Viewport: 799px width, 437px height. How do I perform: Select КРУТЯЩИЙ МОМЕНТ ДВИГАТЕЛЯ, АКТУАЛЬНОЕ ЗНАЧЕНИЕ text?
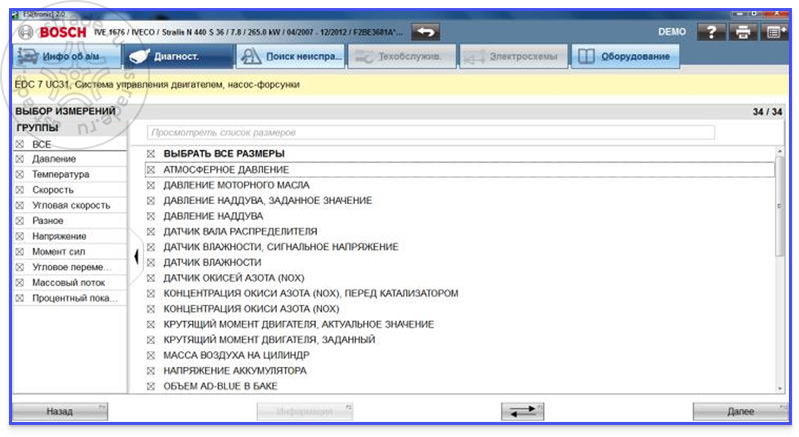[x=299, y=324]
